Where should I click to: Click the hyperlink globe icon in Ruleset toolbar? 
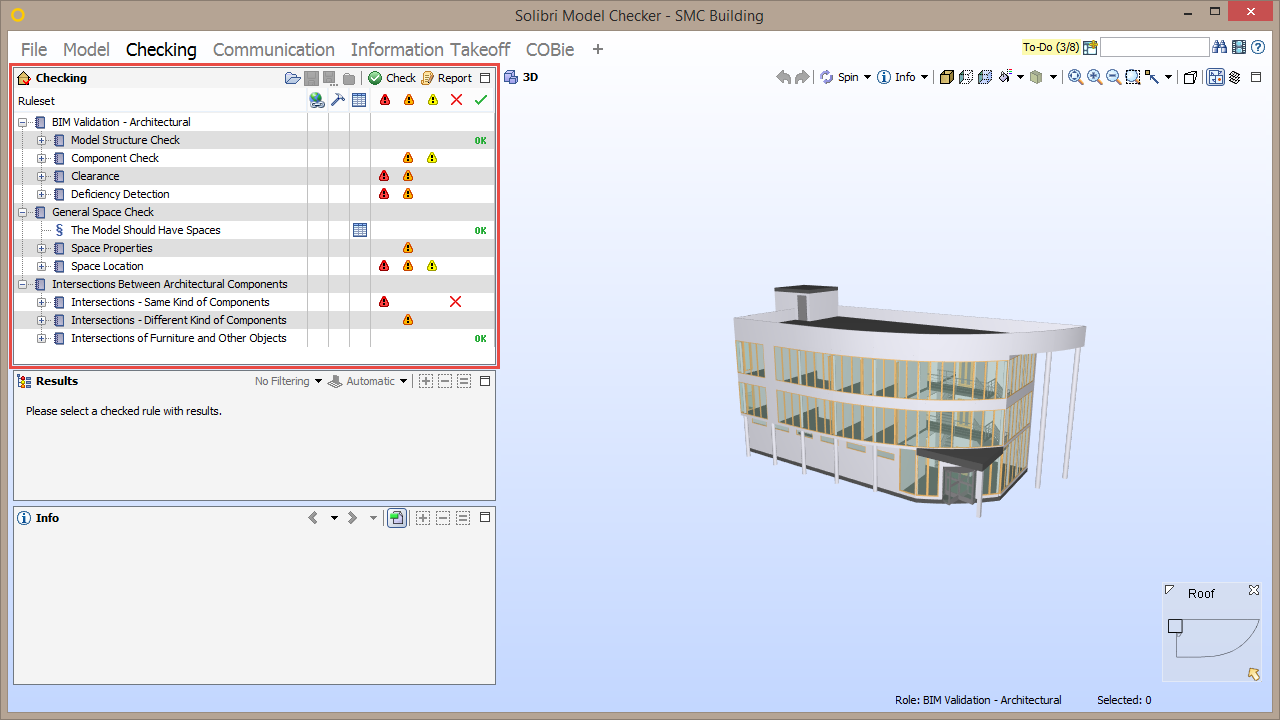[x=317, y=100]
